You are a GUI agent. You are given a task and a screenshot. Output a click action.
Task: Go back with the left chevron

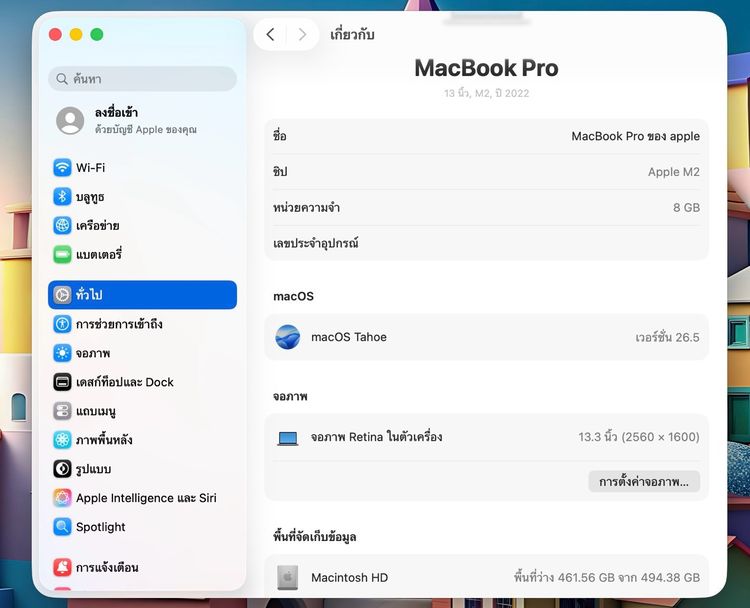tap(270, 34)
